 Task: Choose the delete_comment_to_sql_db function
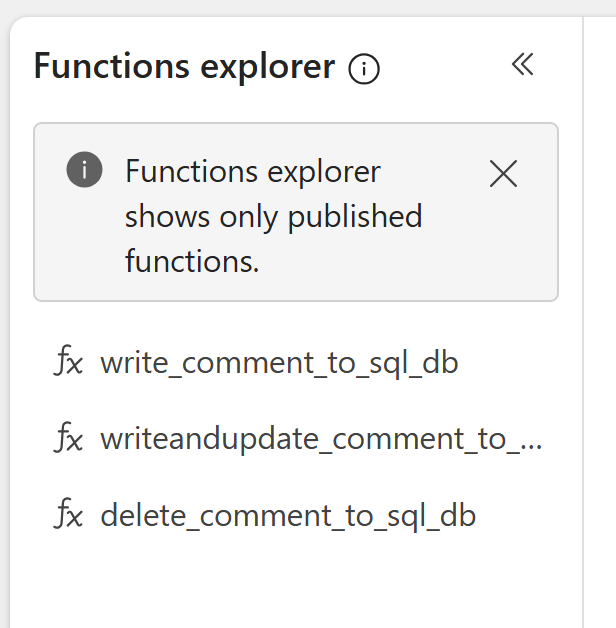[x=288, y=516]
